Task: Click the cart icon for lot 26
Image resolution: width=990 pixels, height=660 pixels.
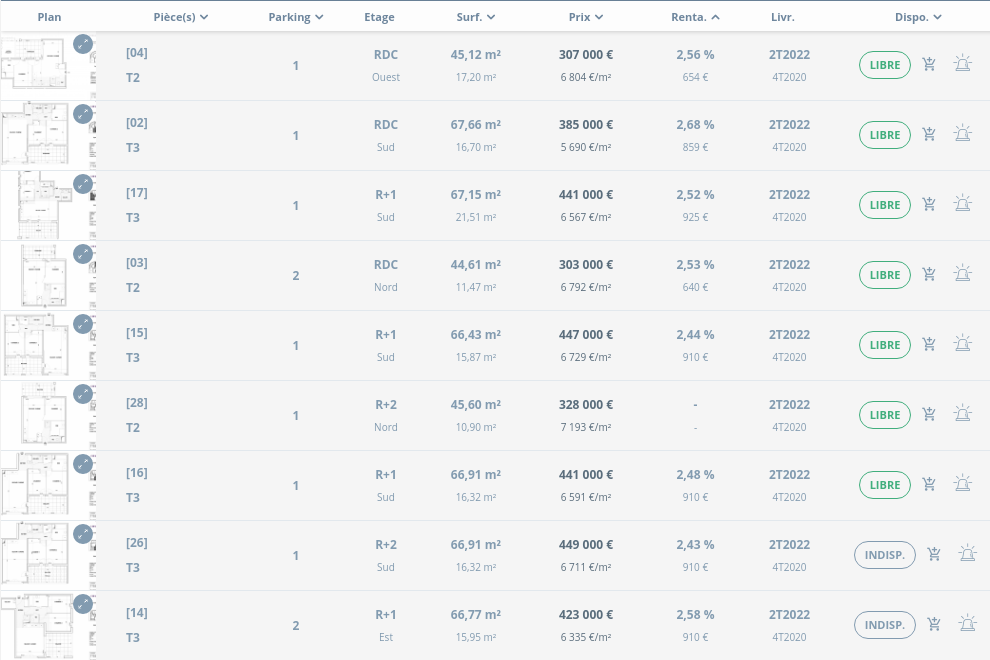Action: (x=934, y=555)
